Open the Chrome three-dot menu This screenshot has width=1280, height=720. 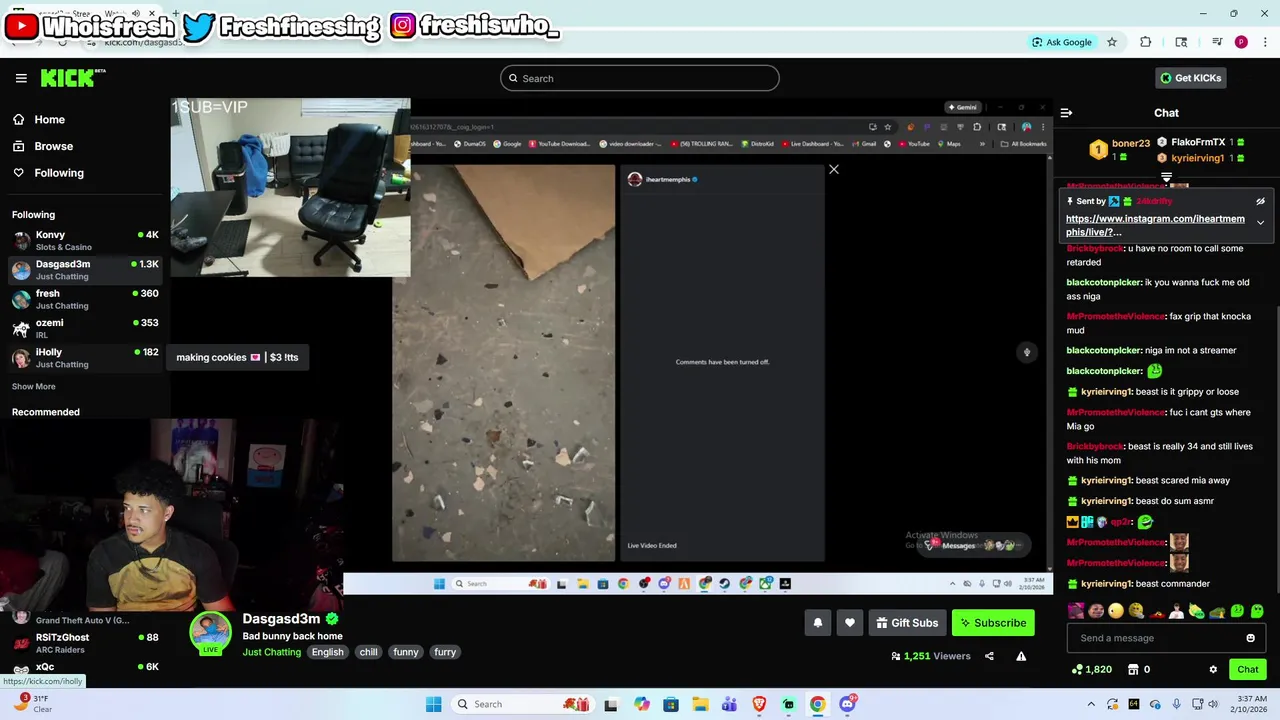1265,42
